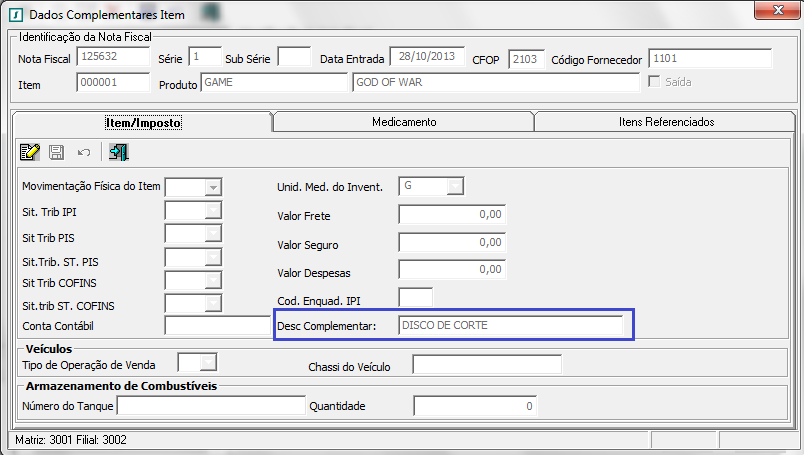Open the Sit Trib PIS dropdown

pos(213,234)
